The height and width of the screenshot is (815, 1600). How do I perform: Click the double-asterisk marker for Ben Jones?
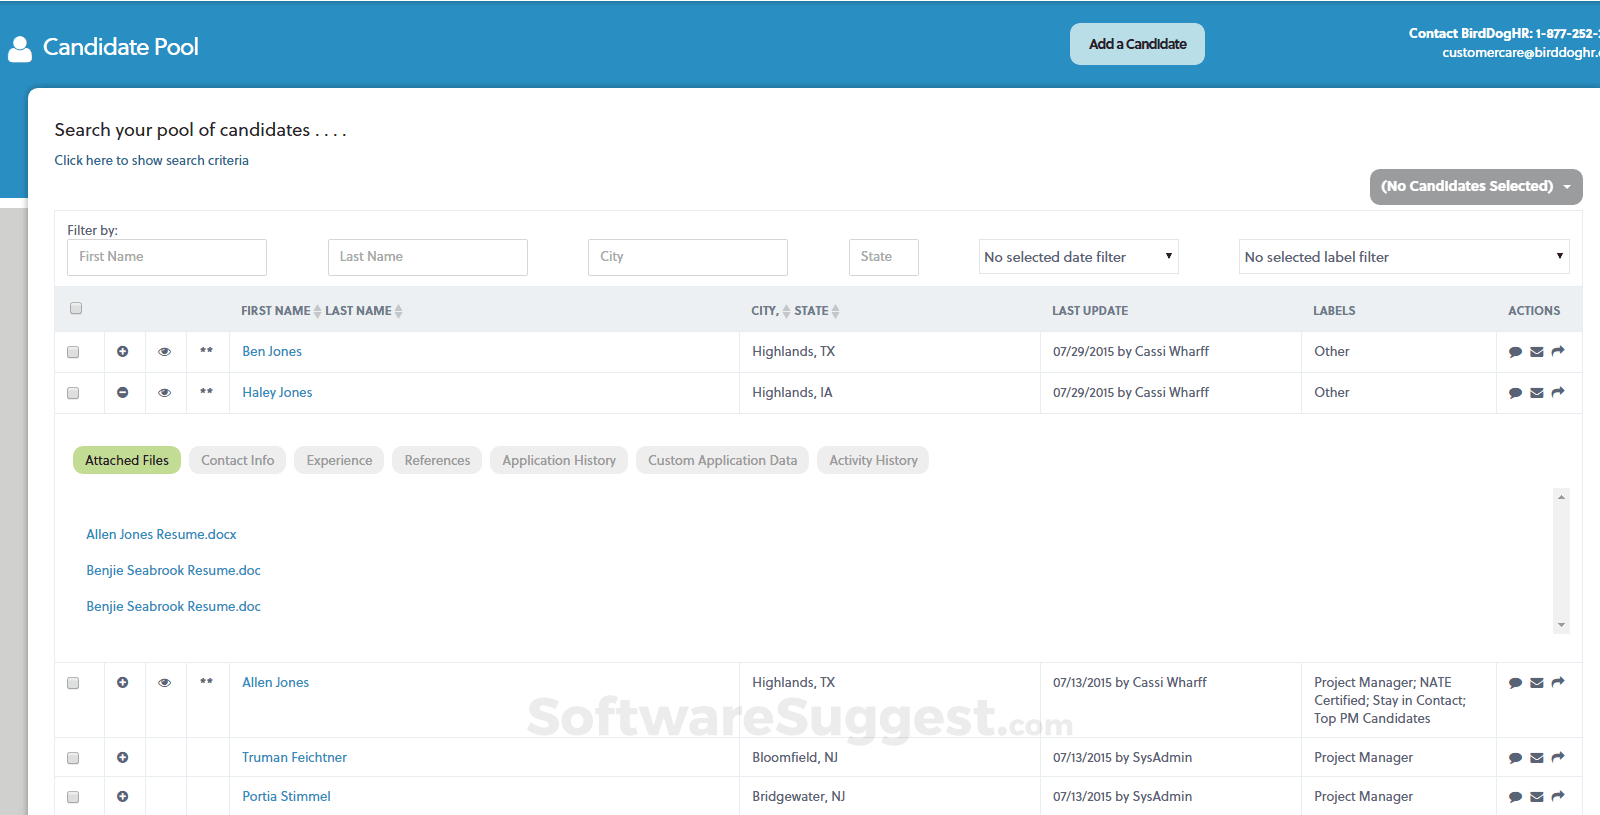click(x=207, y=351)
